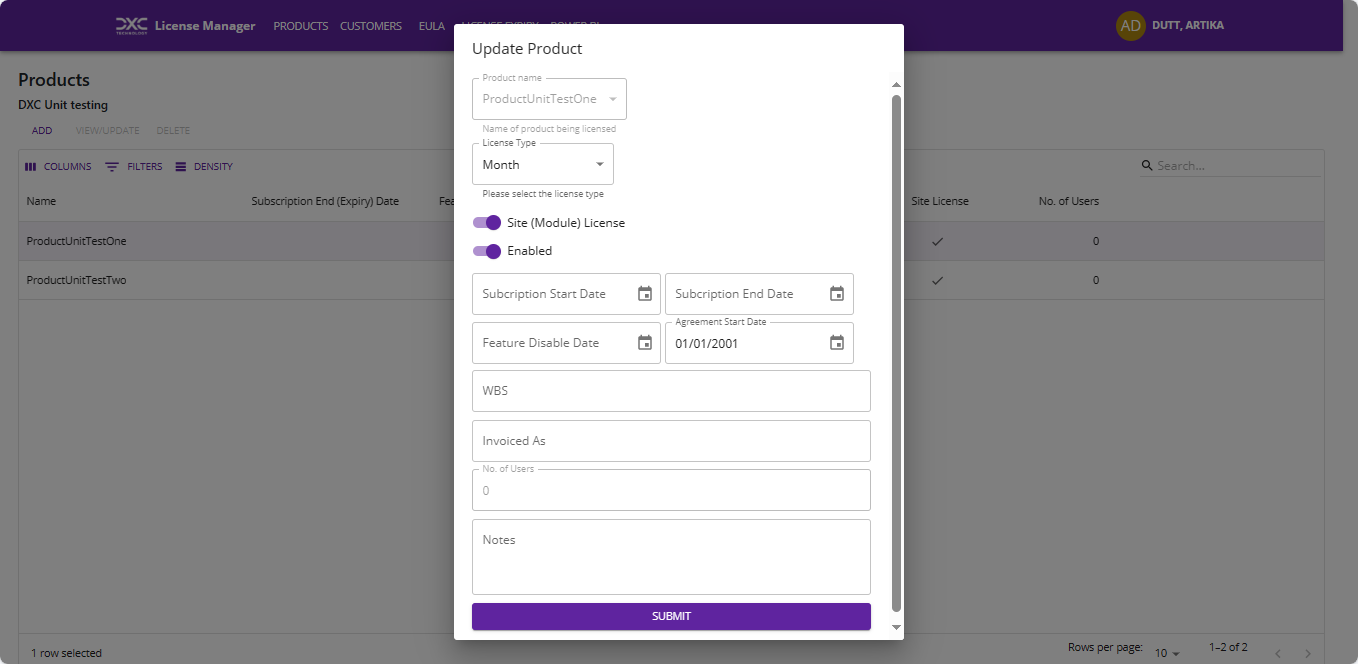This screenshot has width=1358, height=664.
Task: Open the Rows per page dropdown
Action: 1167,653
